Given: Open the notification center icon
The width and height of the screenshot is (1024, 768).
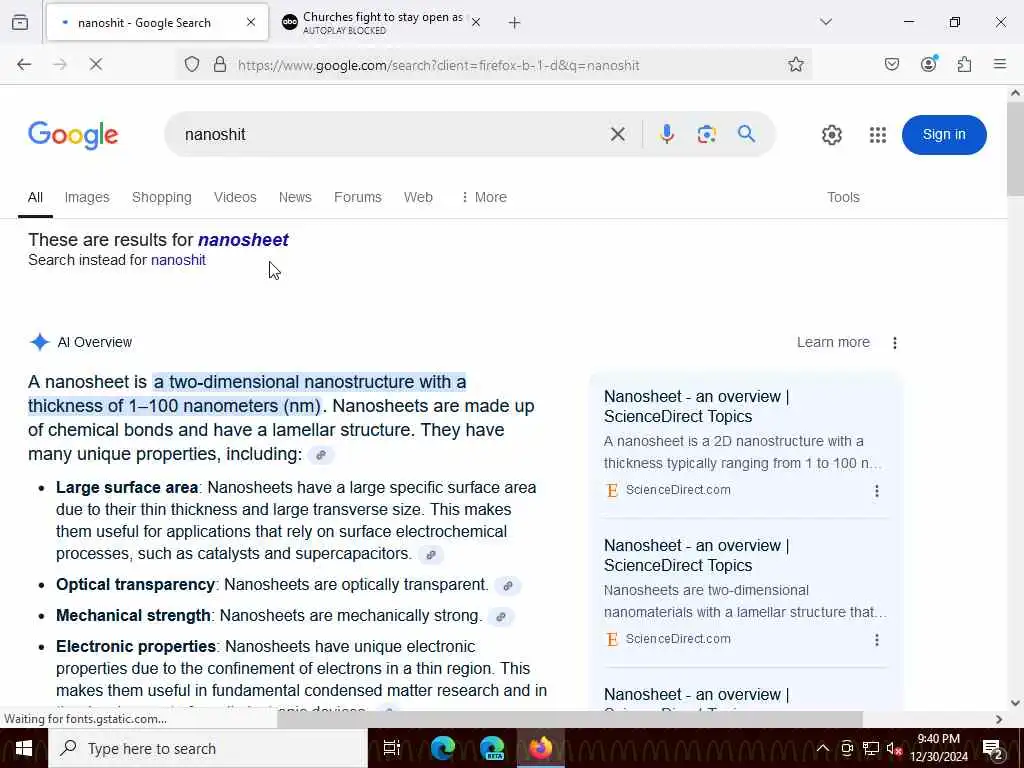Looking at the screenshot, I should click(x=993, y=748).
